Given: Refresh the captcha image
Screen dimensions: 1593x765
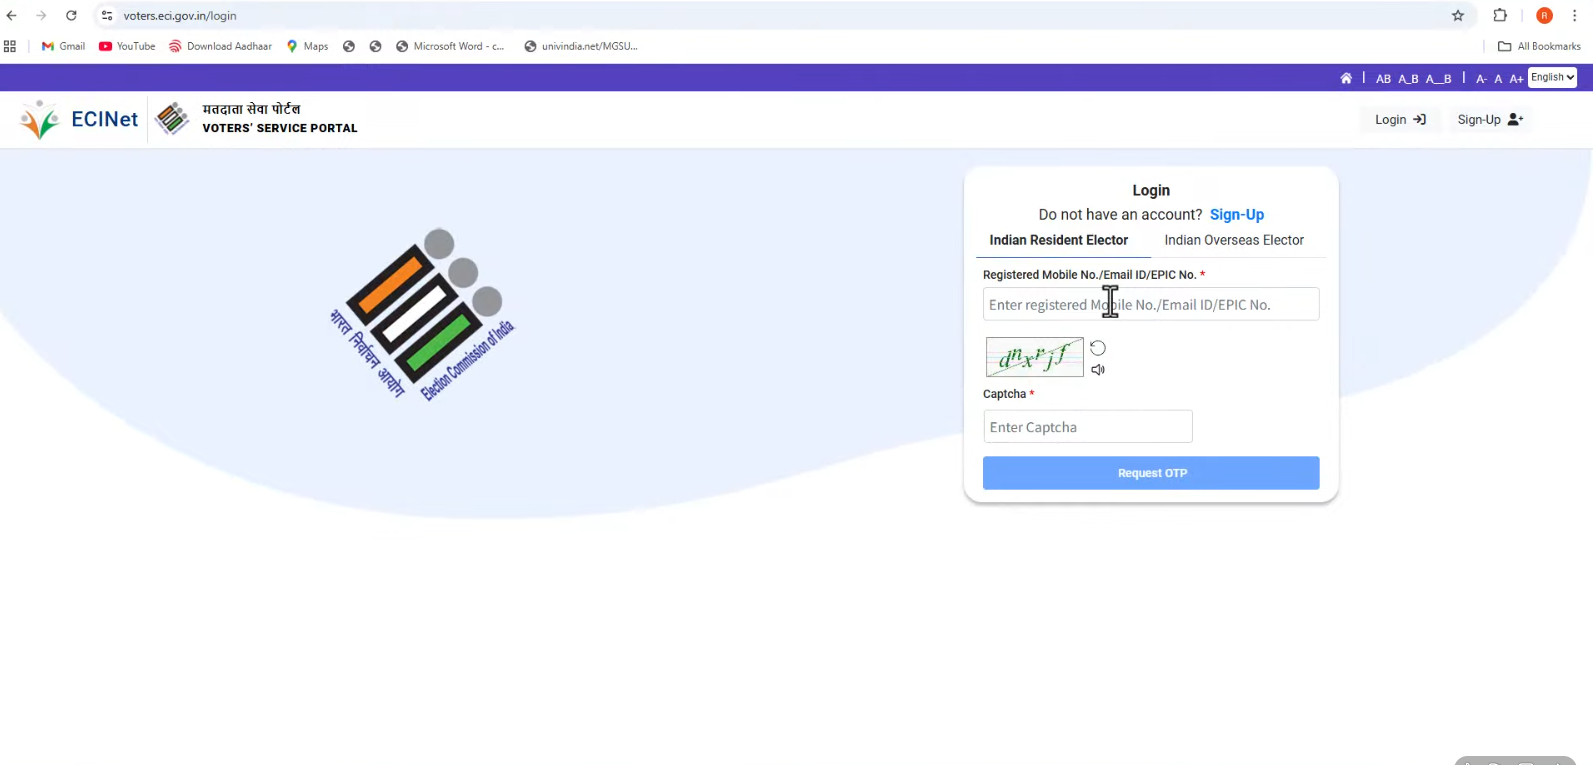Looking at the screenshot, I should coord(1098,348).
